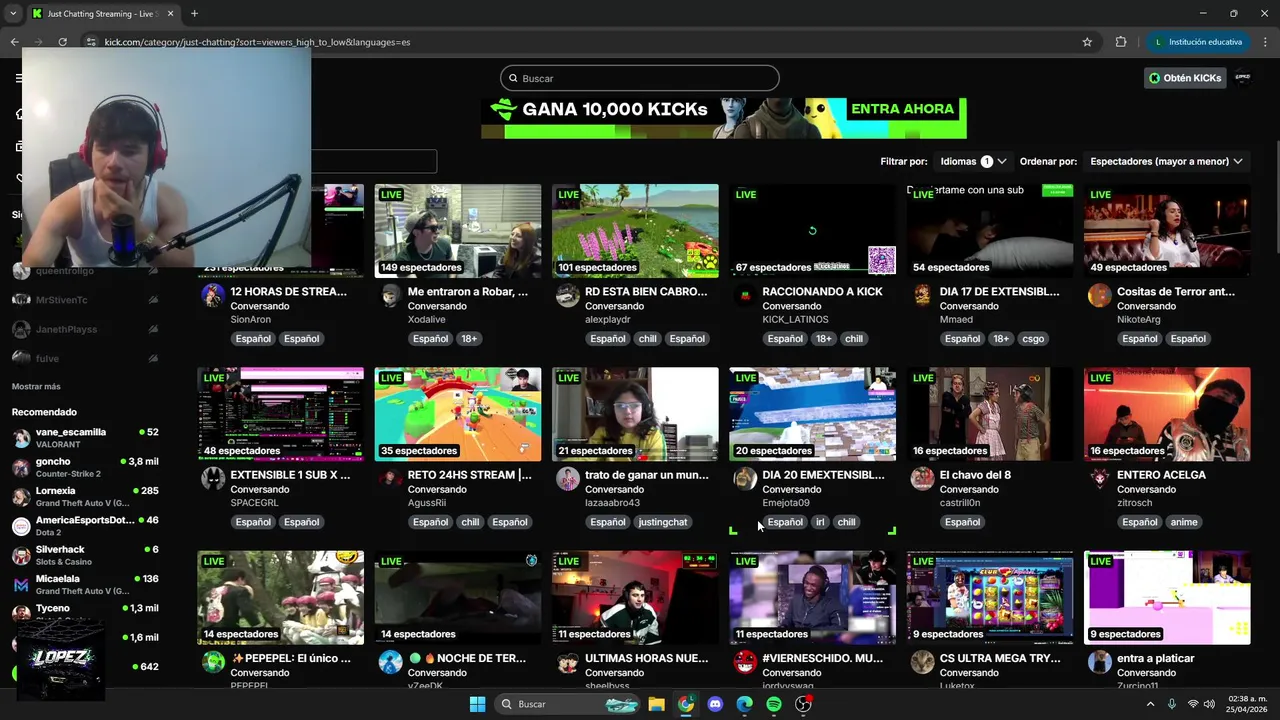Viewport: 1280px width, 720px height.
Task: Click the Windows Start button
Action: (x=477, y=704)
